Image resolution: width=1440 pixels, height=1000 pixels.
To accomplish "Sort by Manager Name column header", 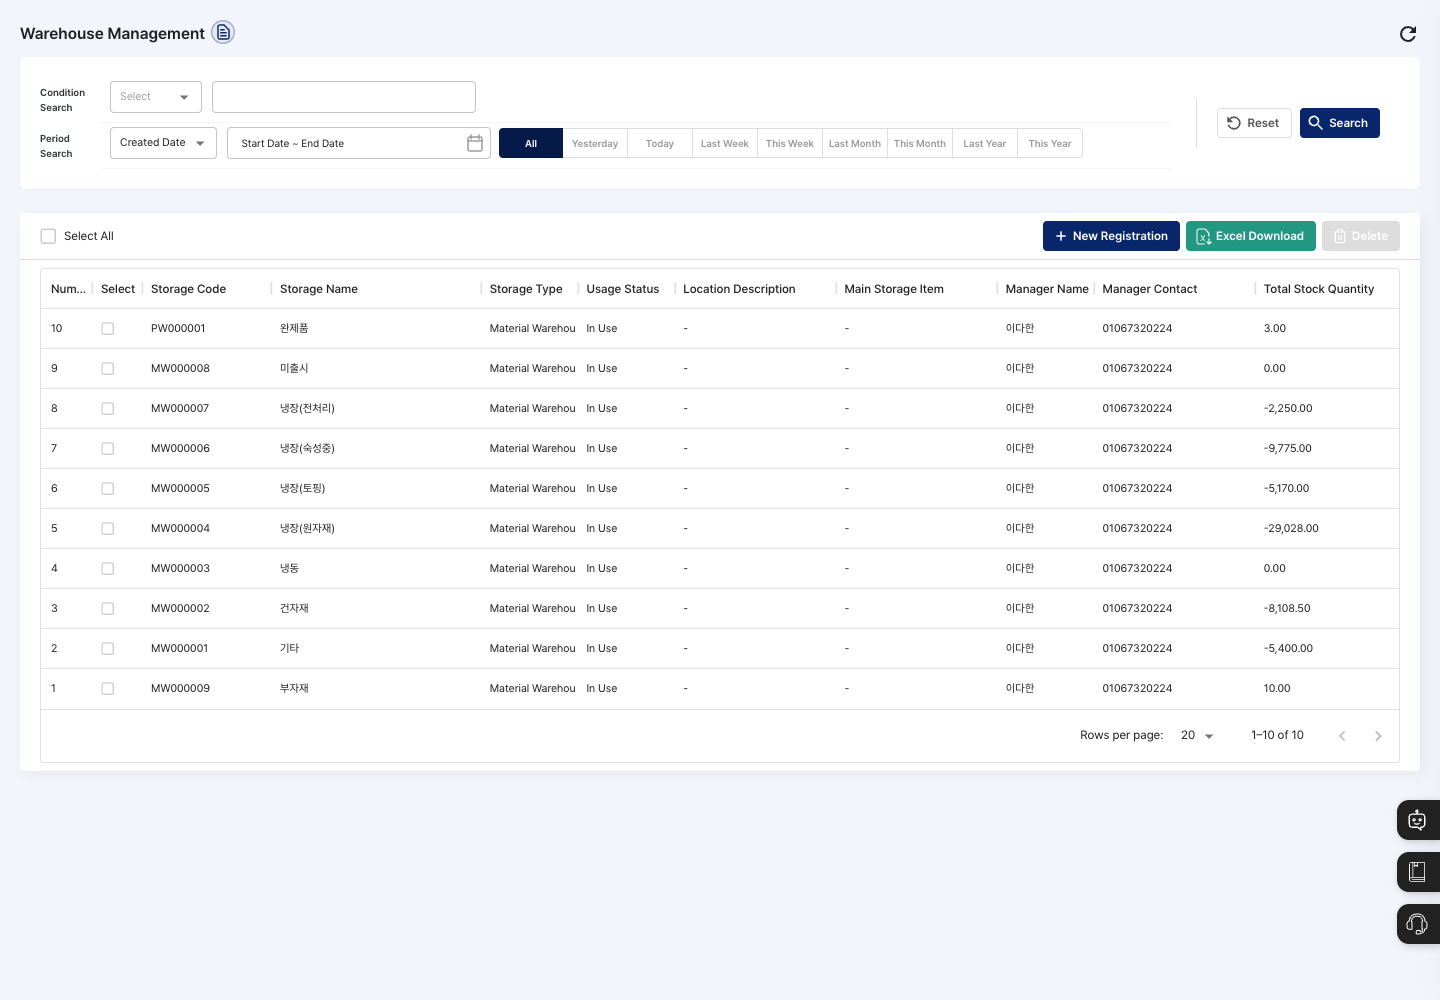I will (x=1047, y=289).
